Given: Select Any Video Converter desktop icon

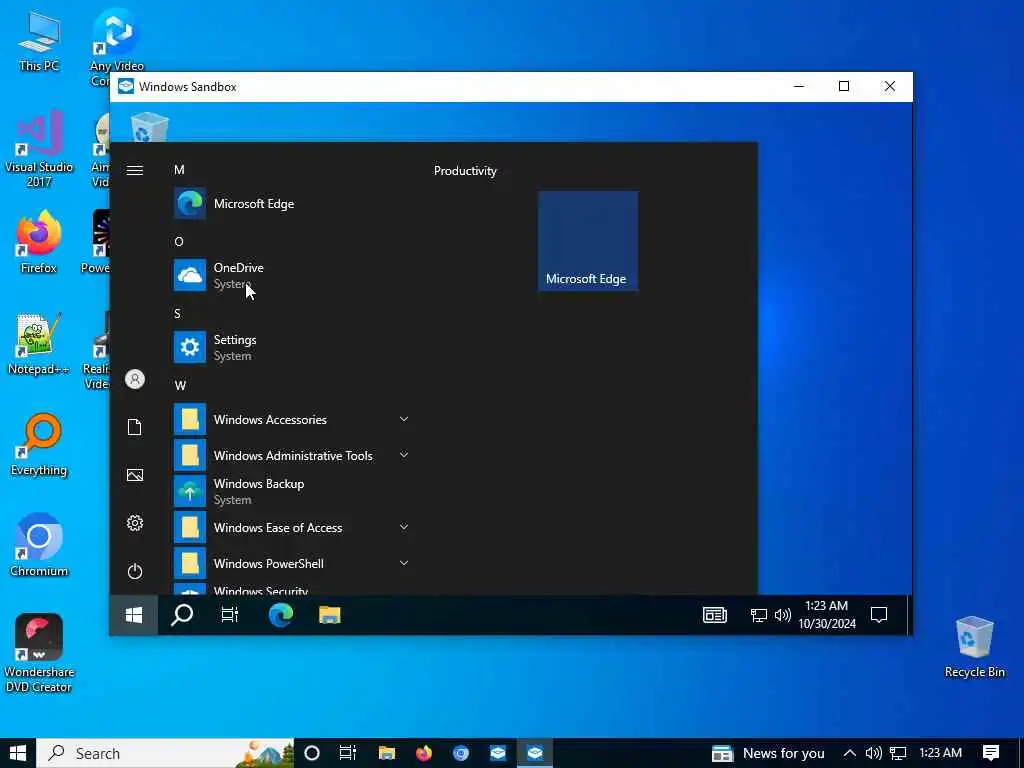Looking at the screenshot, I should tap(116, 40).
